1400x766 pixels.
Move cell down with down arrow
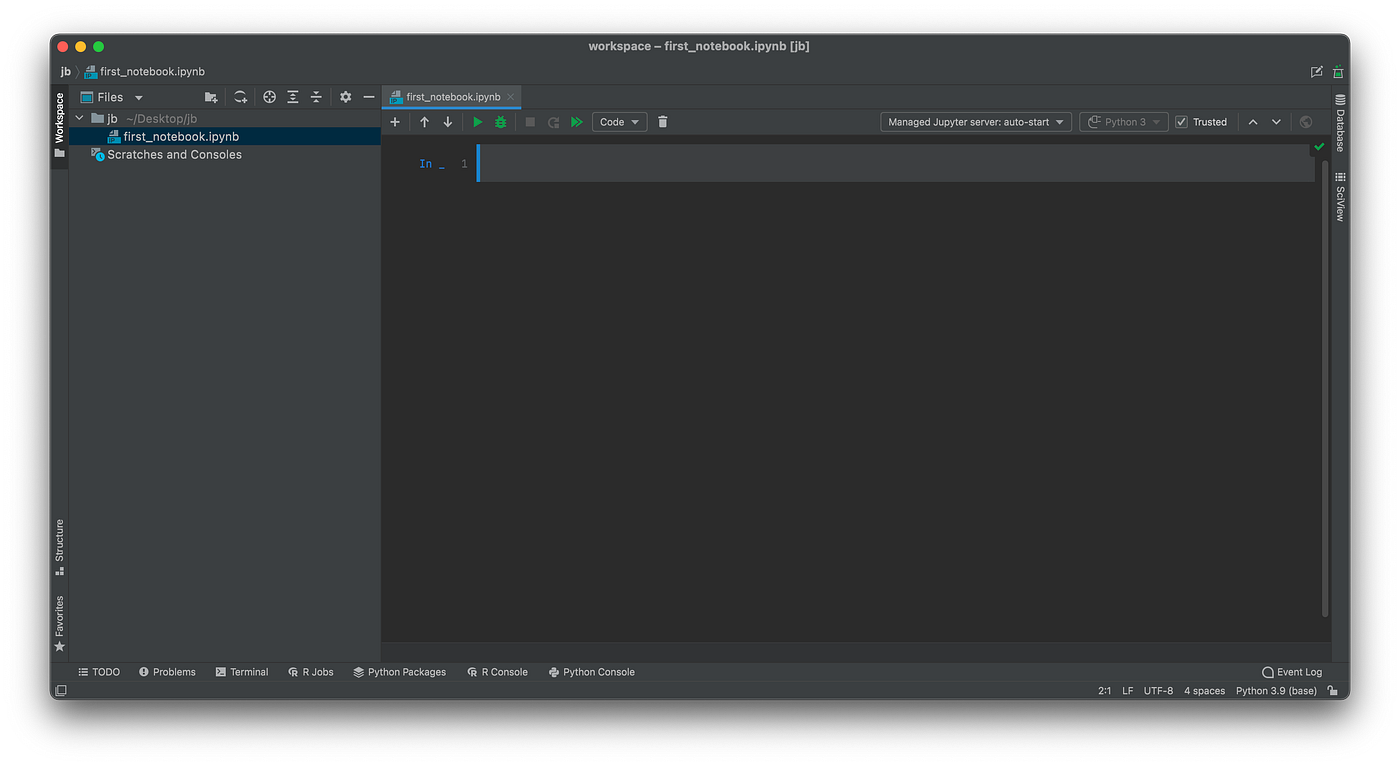tap(448, 122)
